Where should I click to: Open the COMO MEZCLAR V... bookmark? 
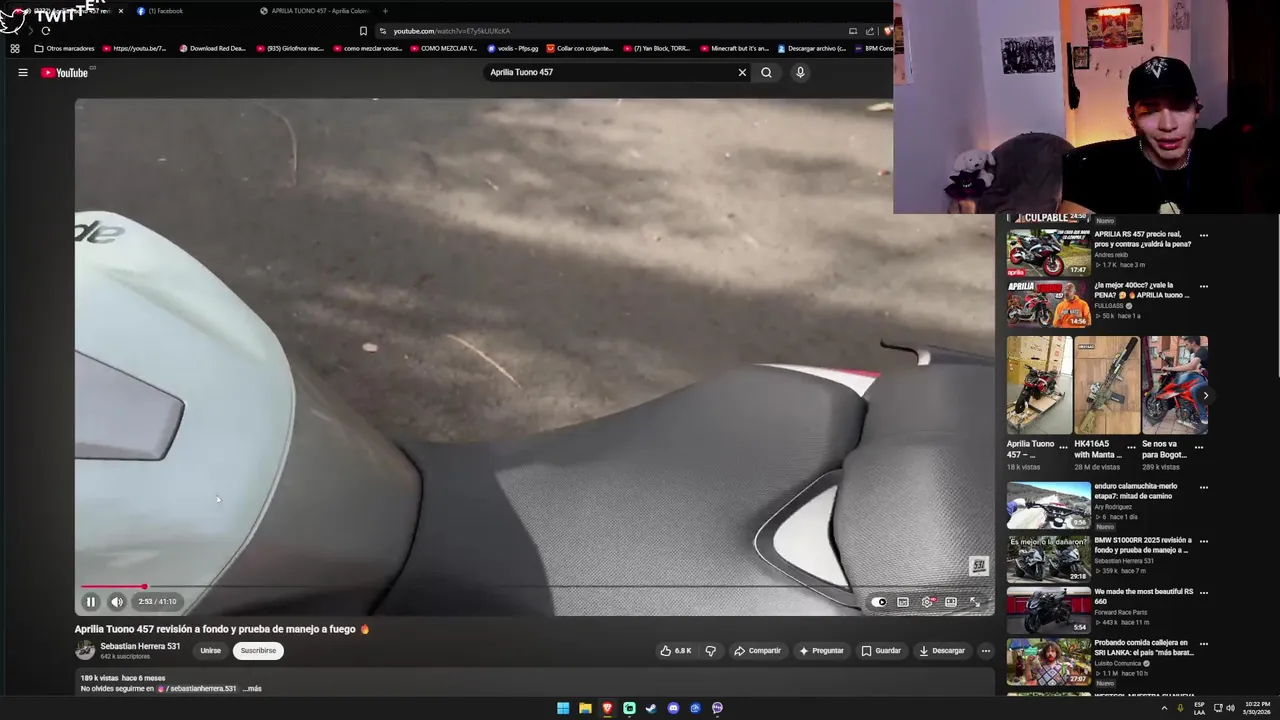tap(443, 48)
